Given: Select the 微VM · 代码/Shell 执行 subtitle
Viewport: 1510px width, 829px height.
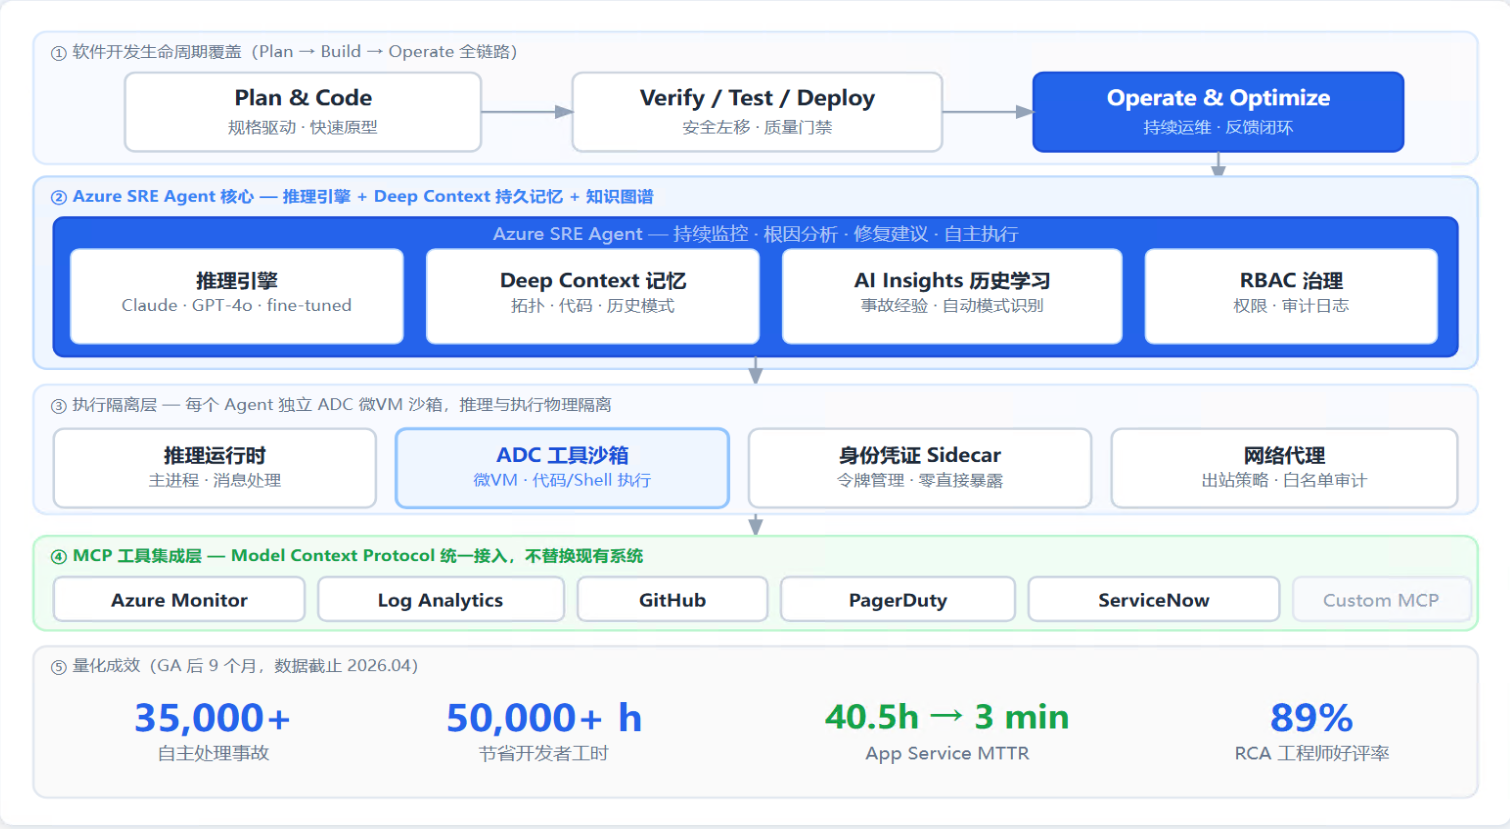Looking at the screenshot, I should click(x=562, y=480).
